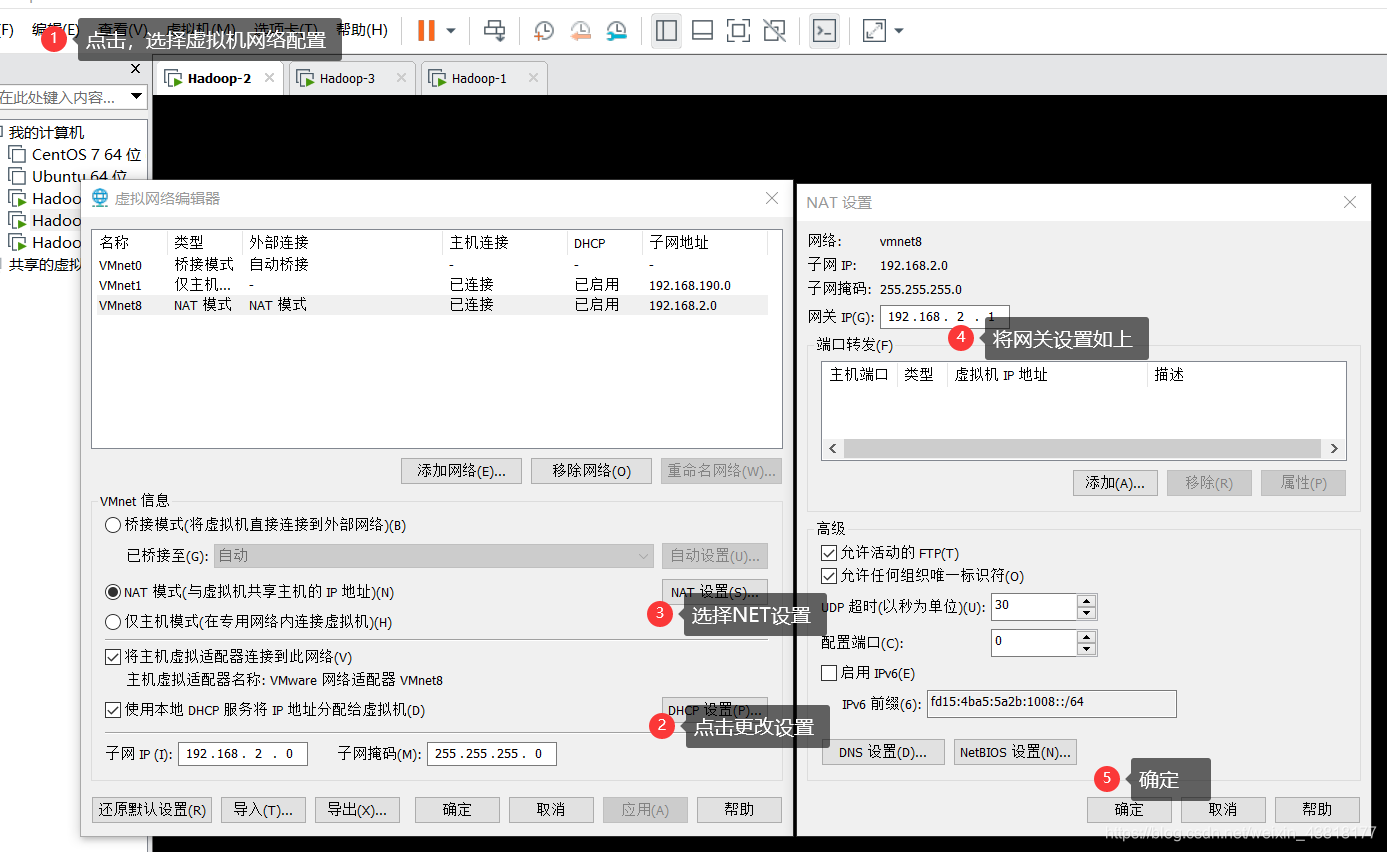Increase UDP 超时 with the up arrow

tap(1087, 600)
